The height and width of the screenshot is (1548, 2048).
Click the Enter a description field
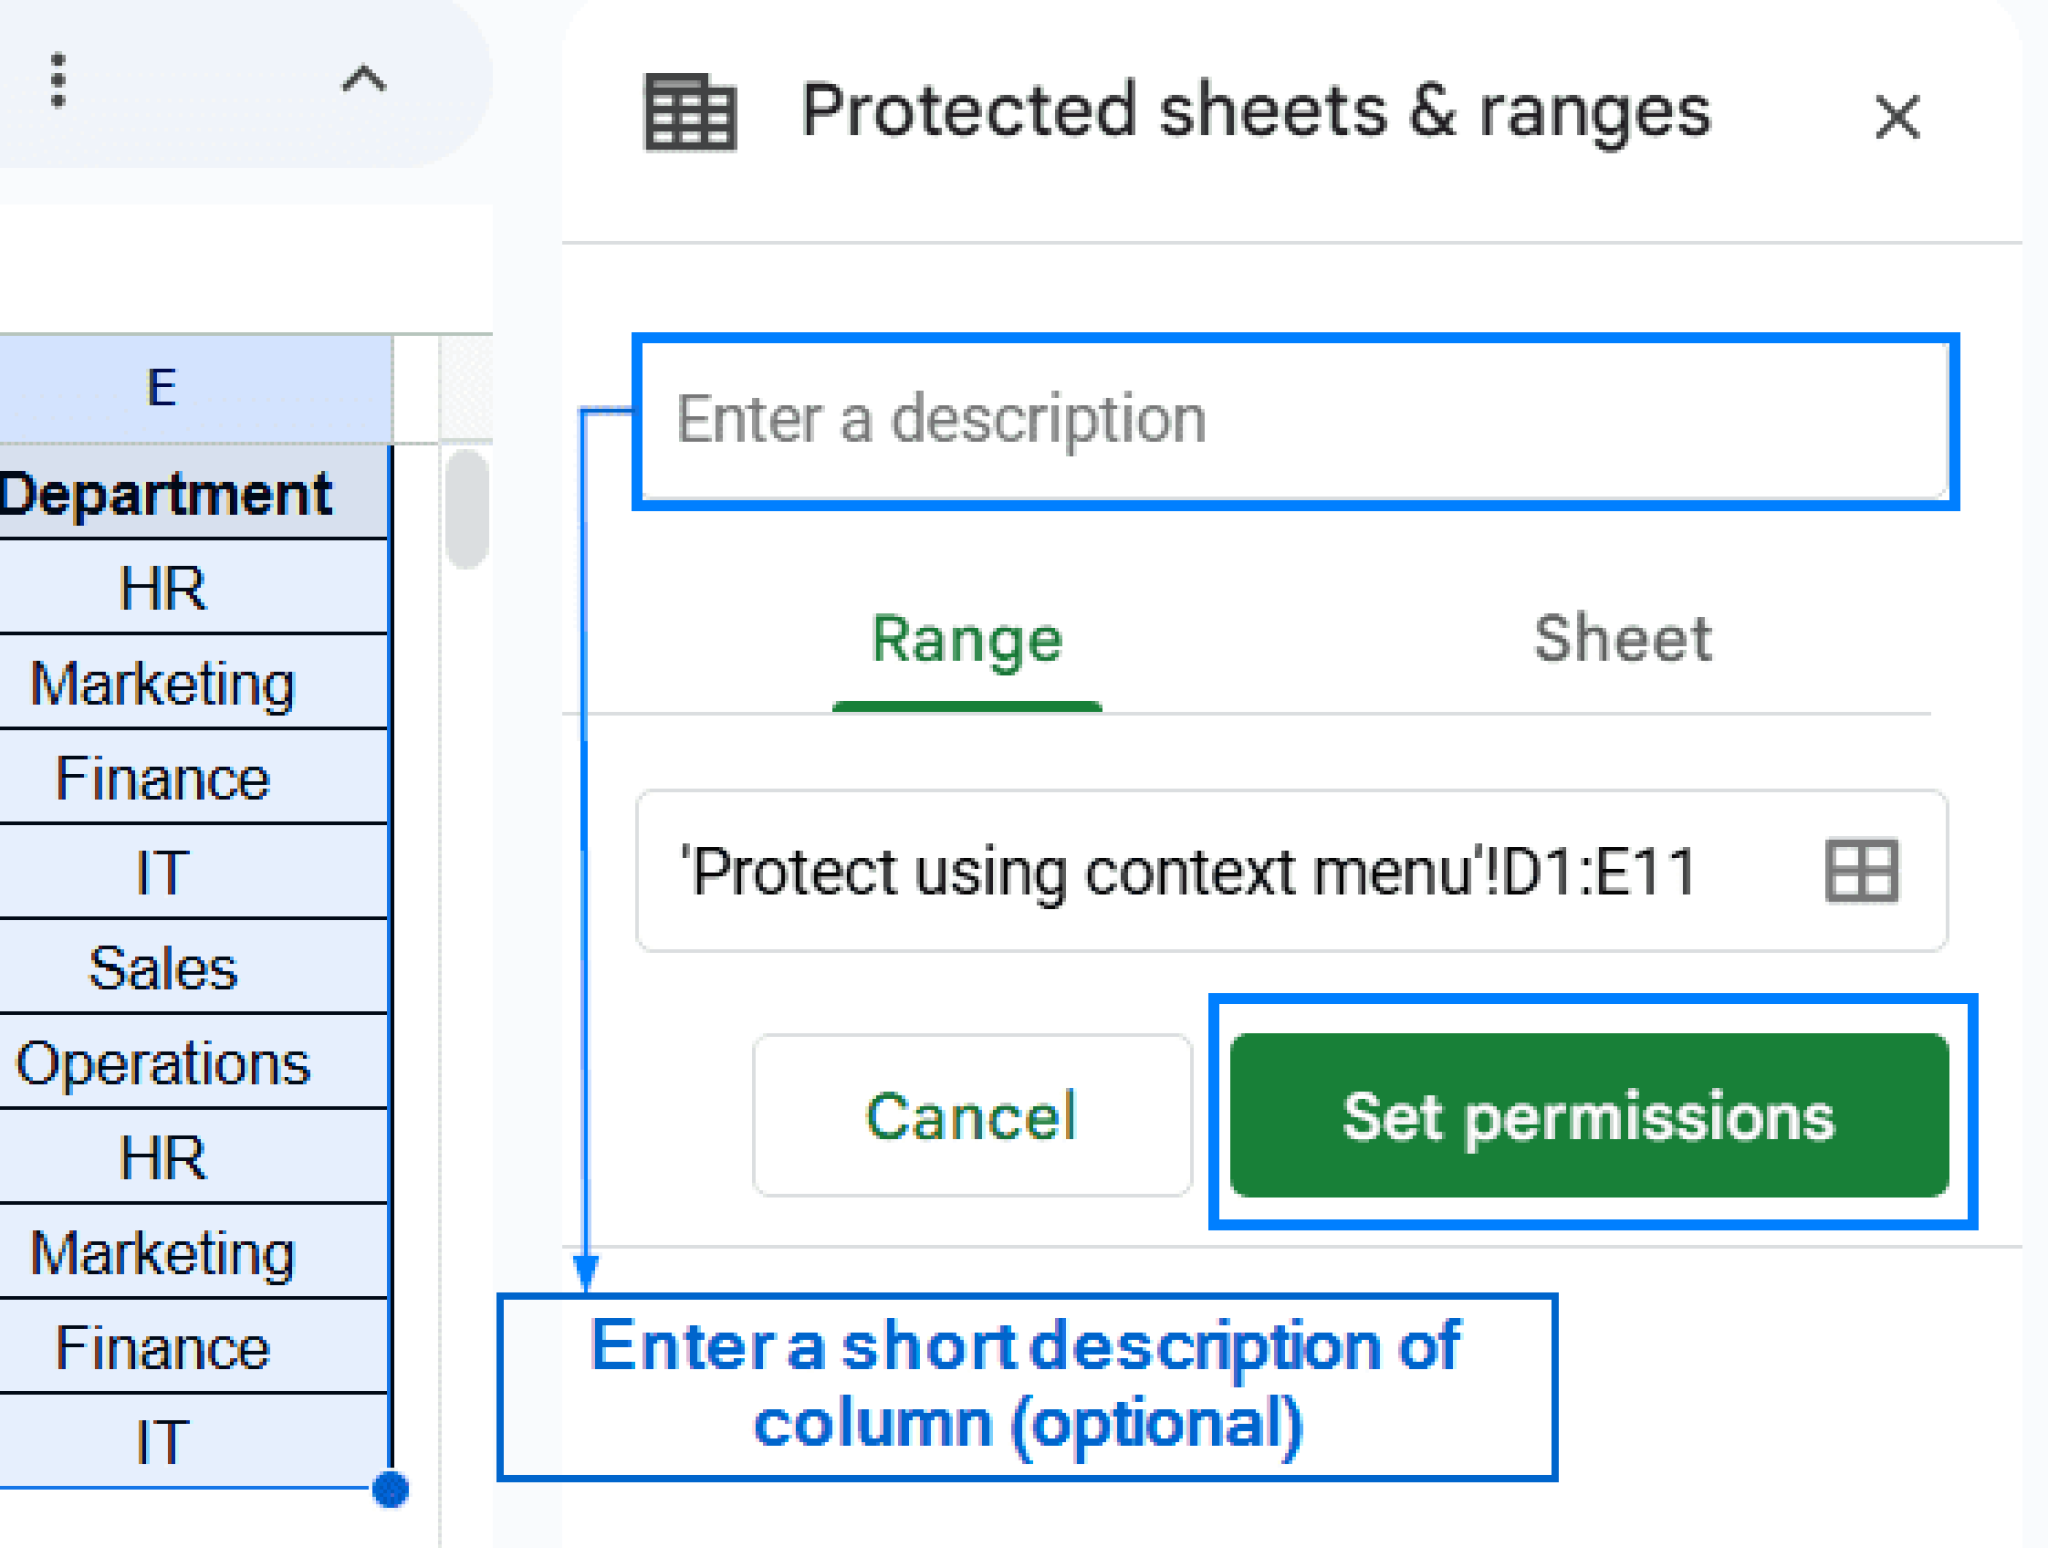click(x=1290, y=418)
